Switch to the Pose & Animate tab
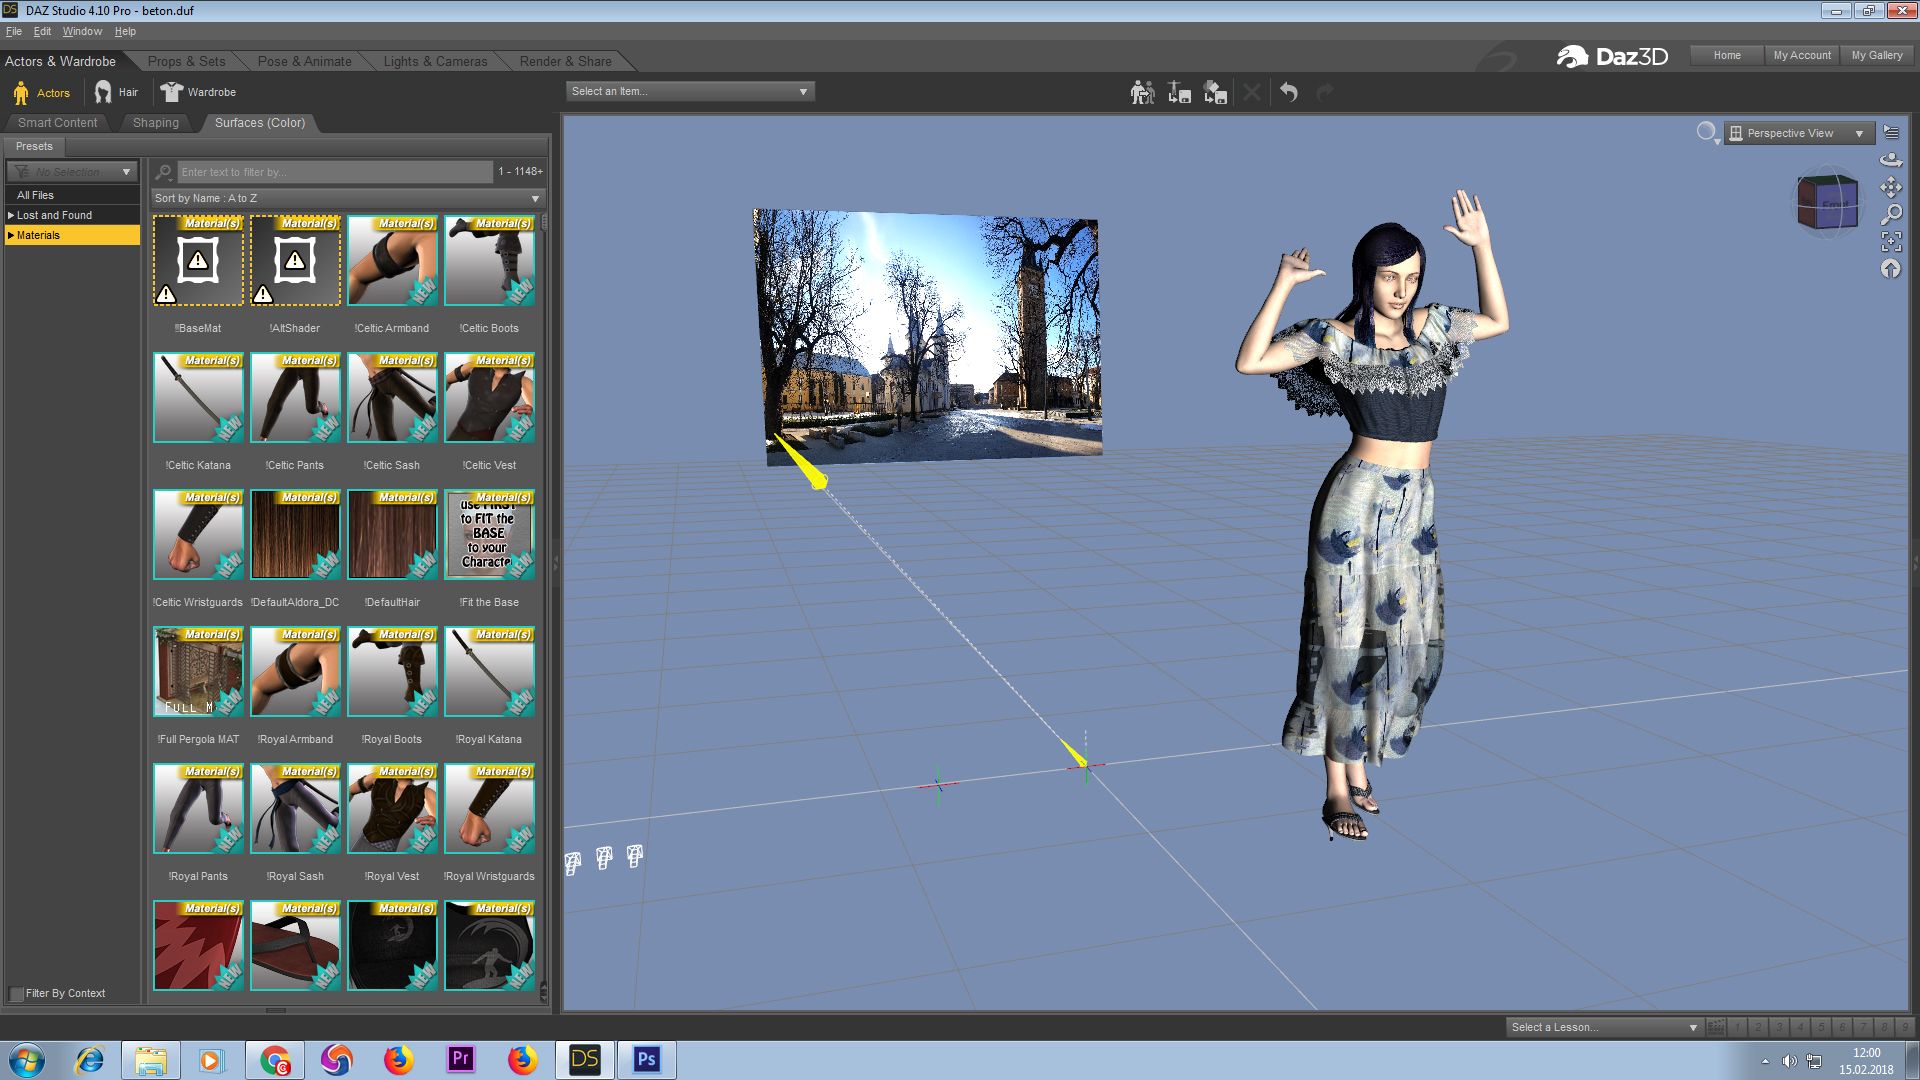This screenshot has height=1080, width=1920. 304,61
